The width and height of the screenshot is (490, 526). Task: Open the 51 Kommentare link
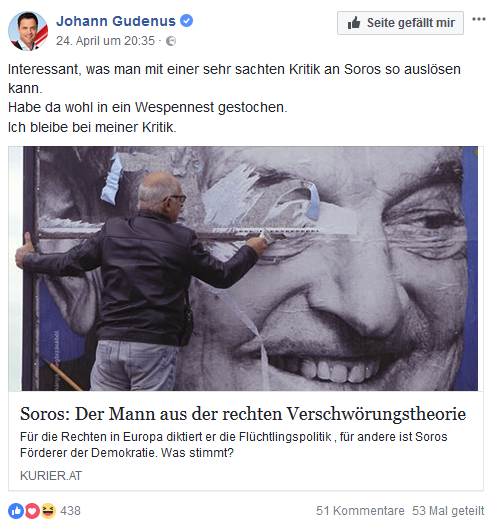[x=360, y=511]
